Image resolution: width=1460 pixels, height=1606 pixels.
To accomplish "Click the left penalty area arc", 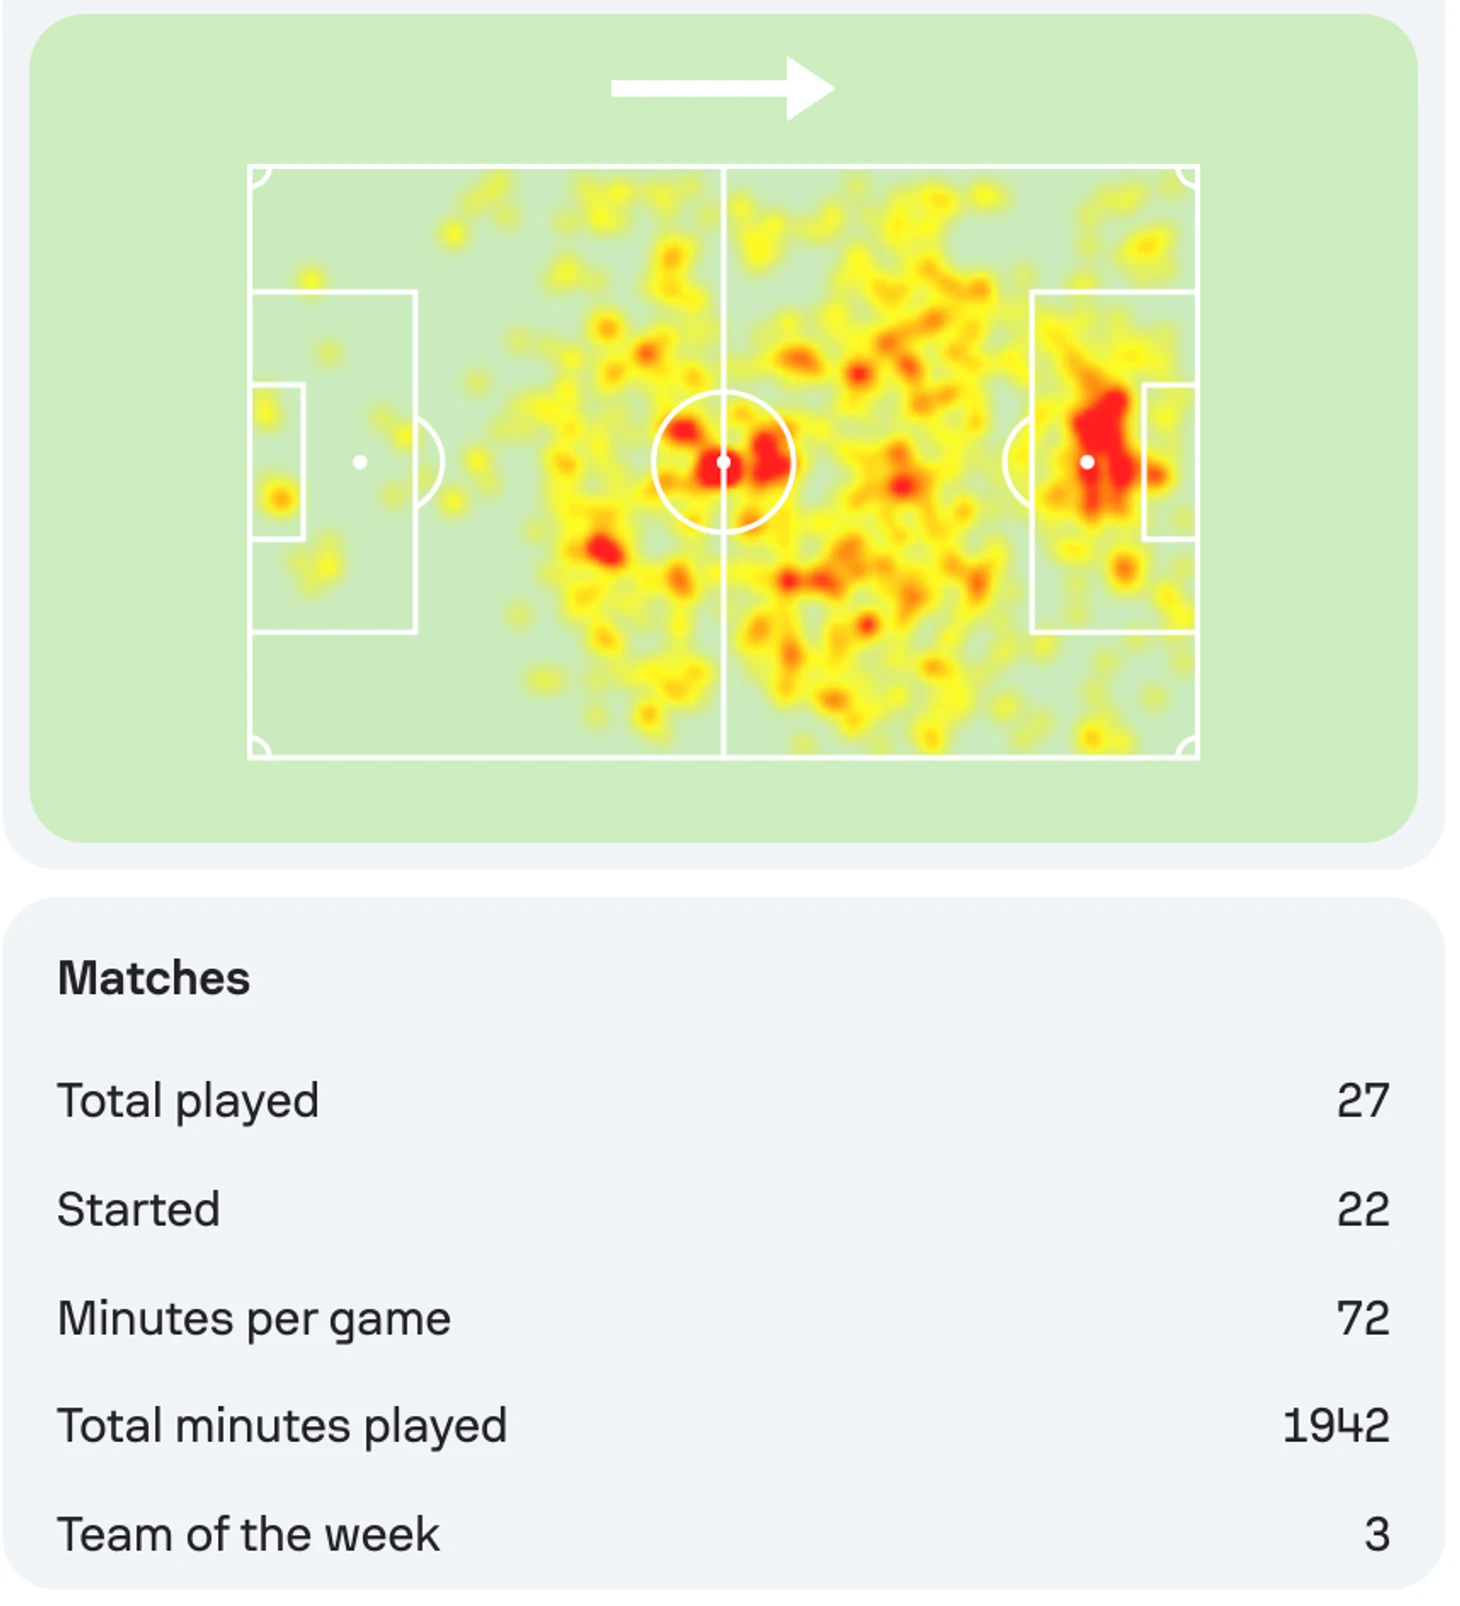I will coord(430,462).
